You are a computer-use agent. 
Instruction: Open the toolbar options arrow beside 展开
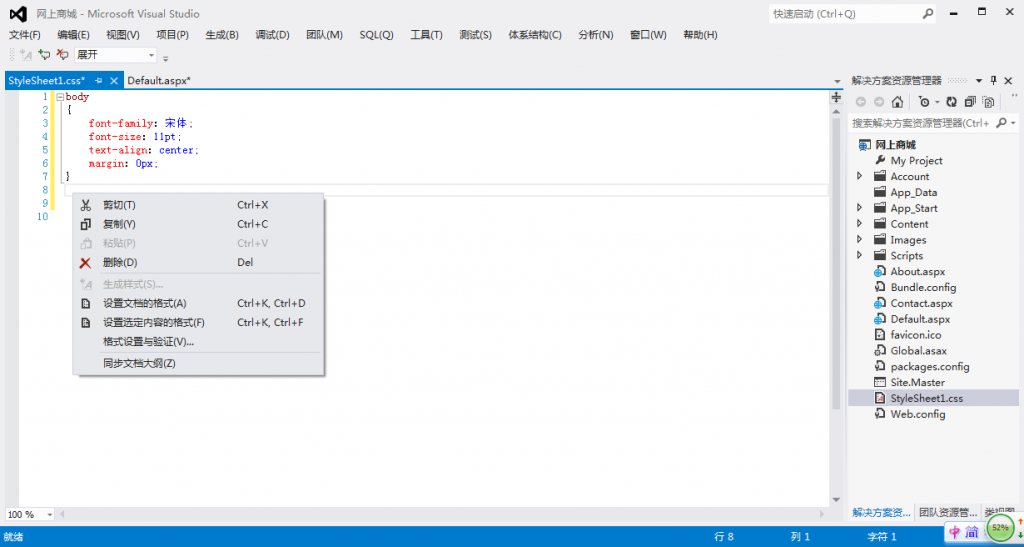pyautogui.click(x=165, y=58)
